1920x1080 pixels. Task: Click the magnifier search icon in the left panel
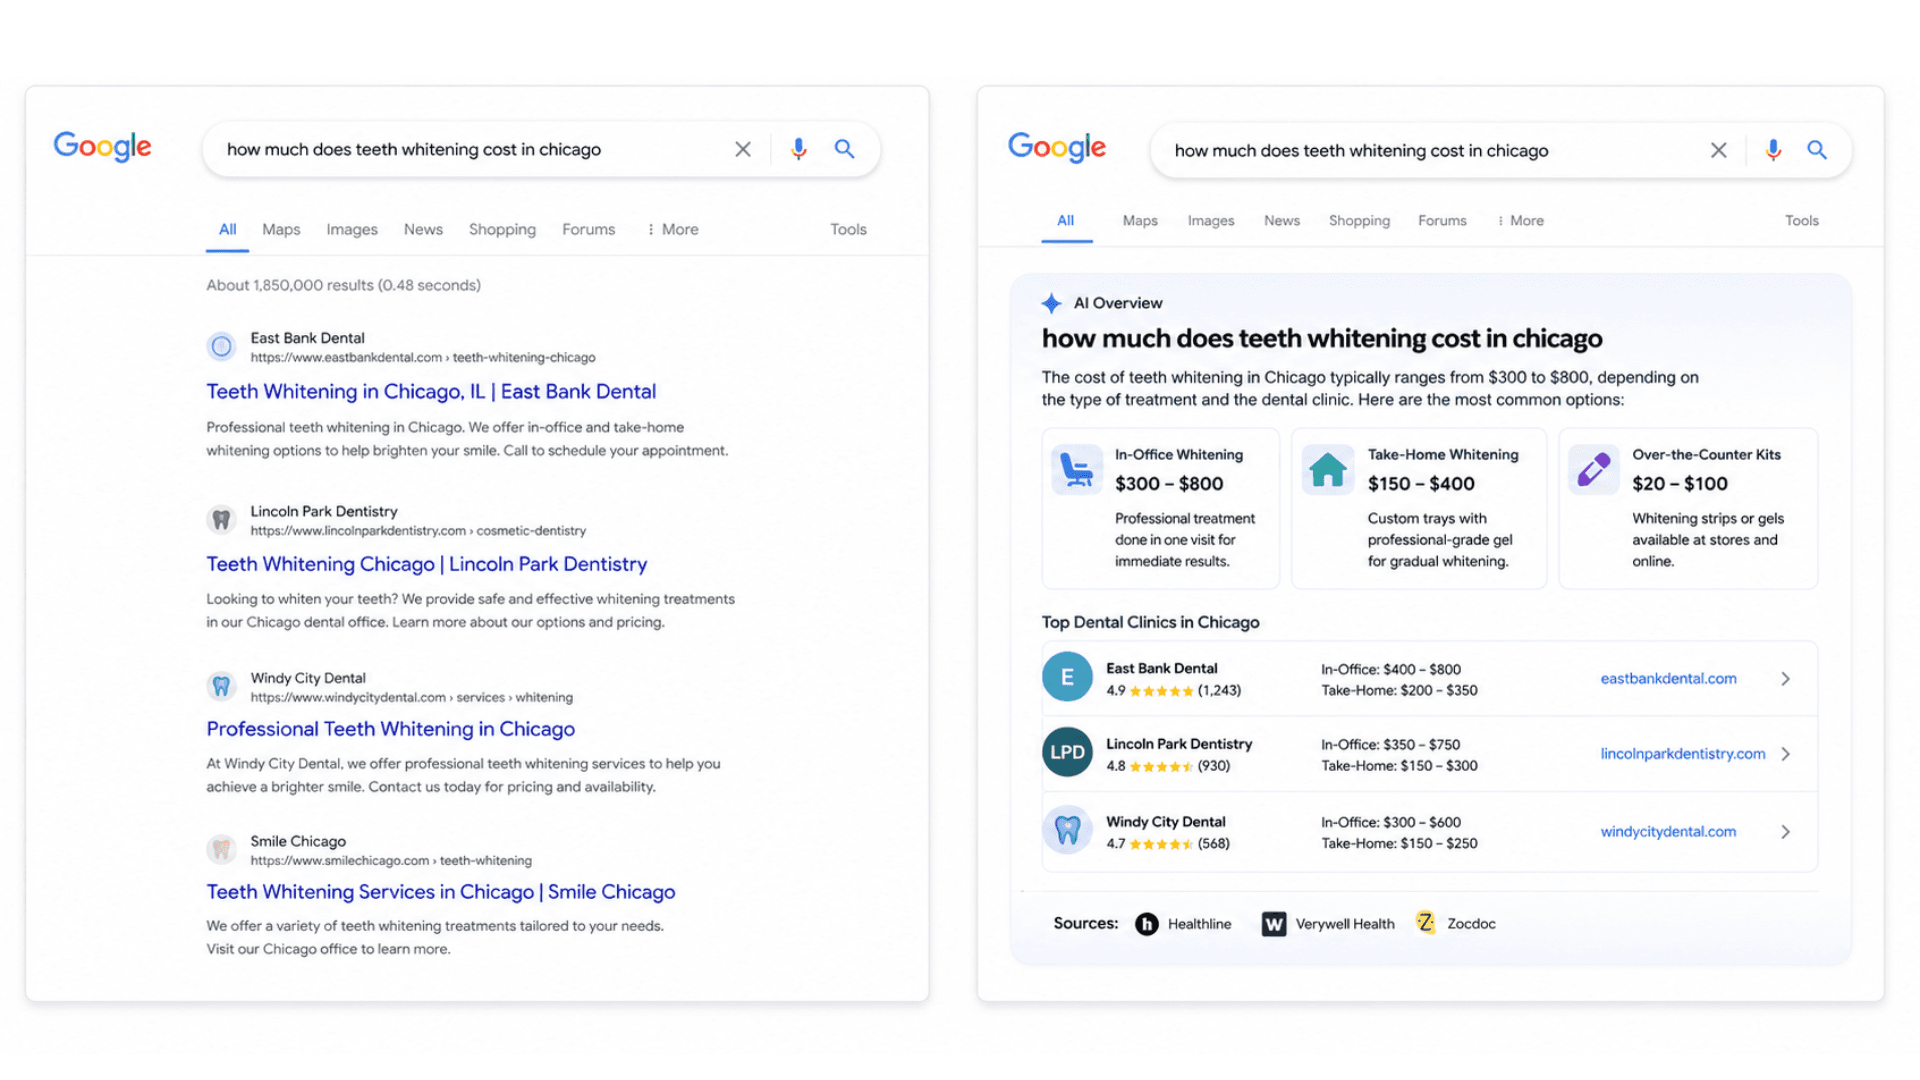tap(845, 149)
